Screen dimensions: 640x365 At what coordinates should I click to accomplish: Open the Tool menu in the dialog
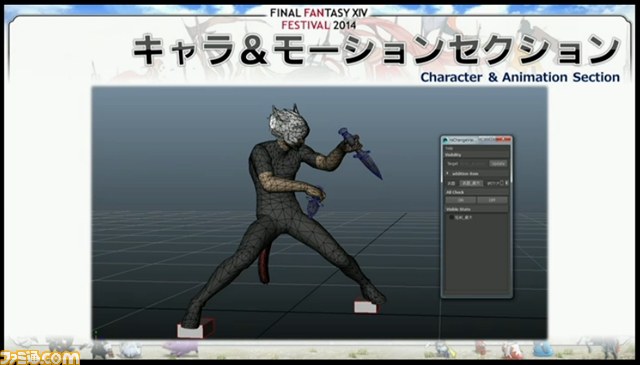tap(449, 148)
